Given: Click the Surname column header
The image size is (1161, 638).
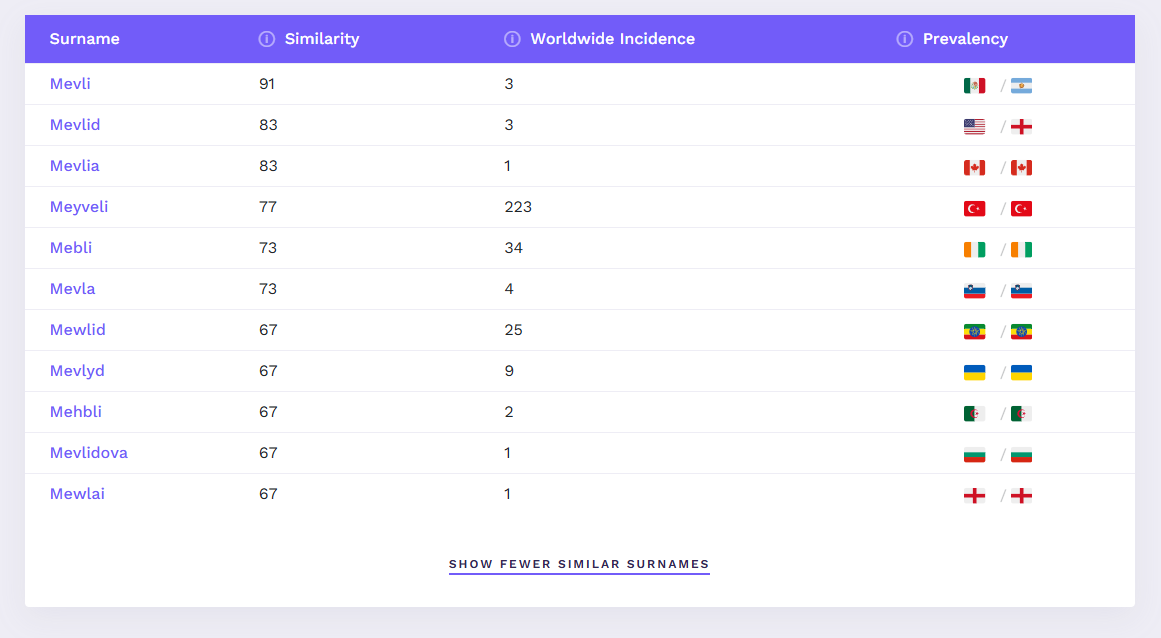Looking at the screenshot, I should tap(84, 39).
